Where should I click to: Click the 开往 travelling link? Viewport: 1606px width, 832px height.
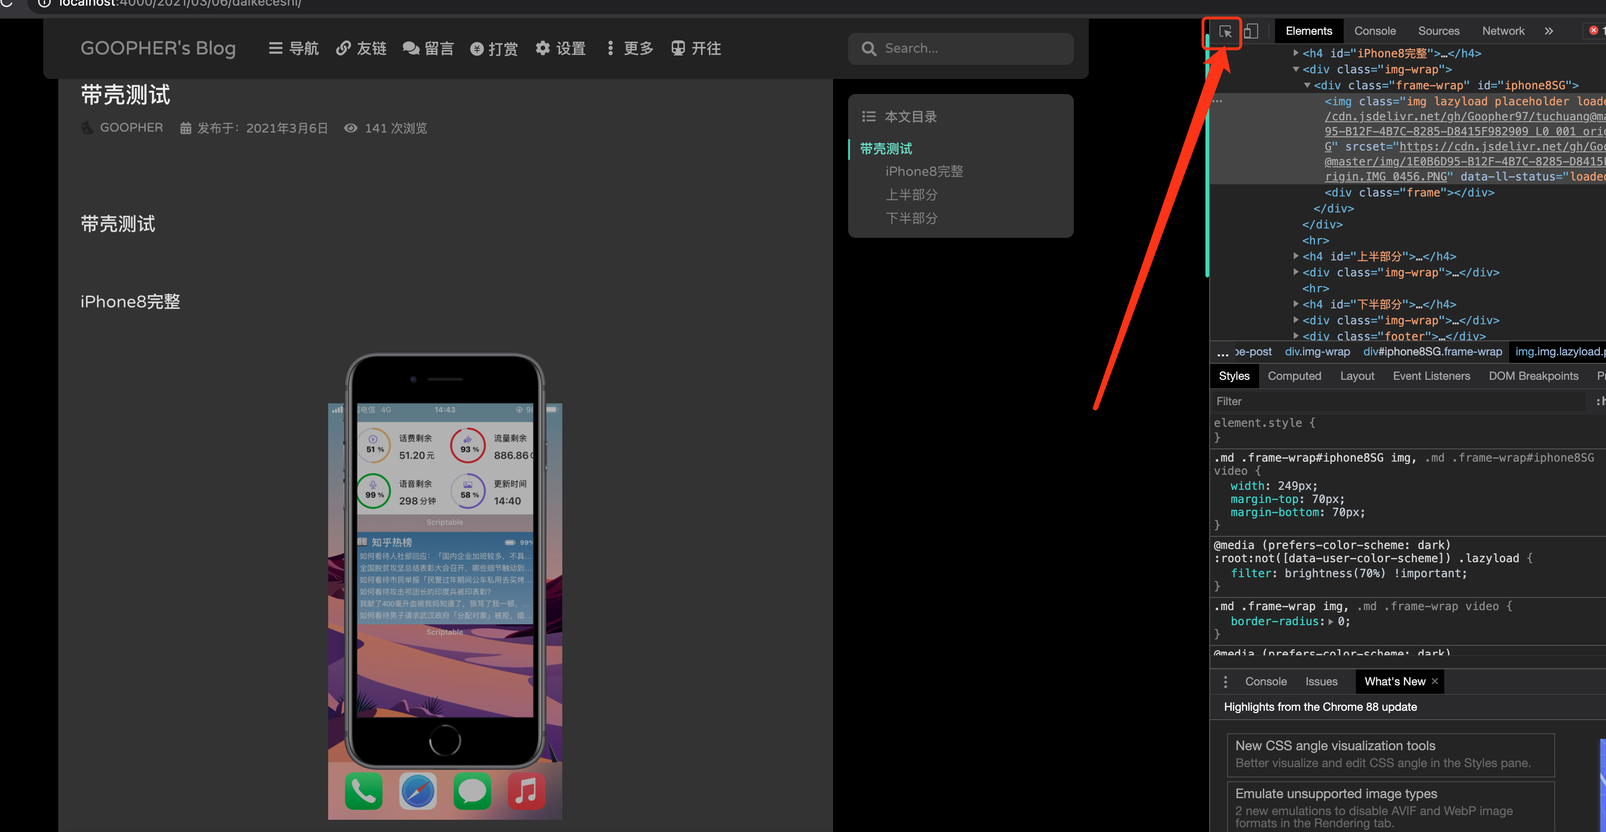(696, 48)
